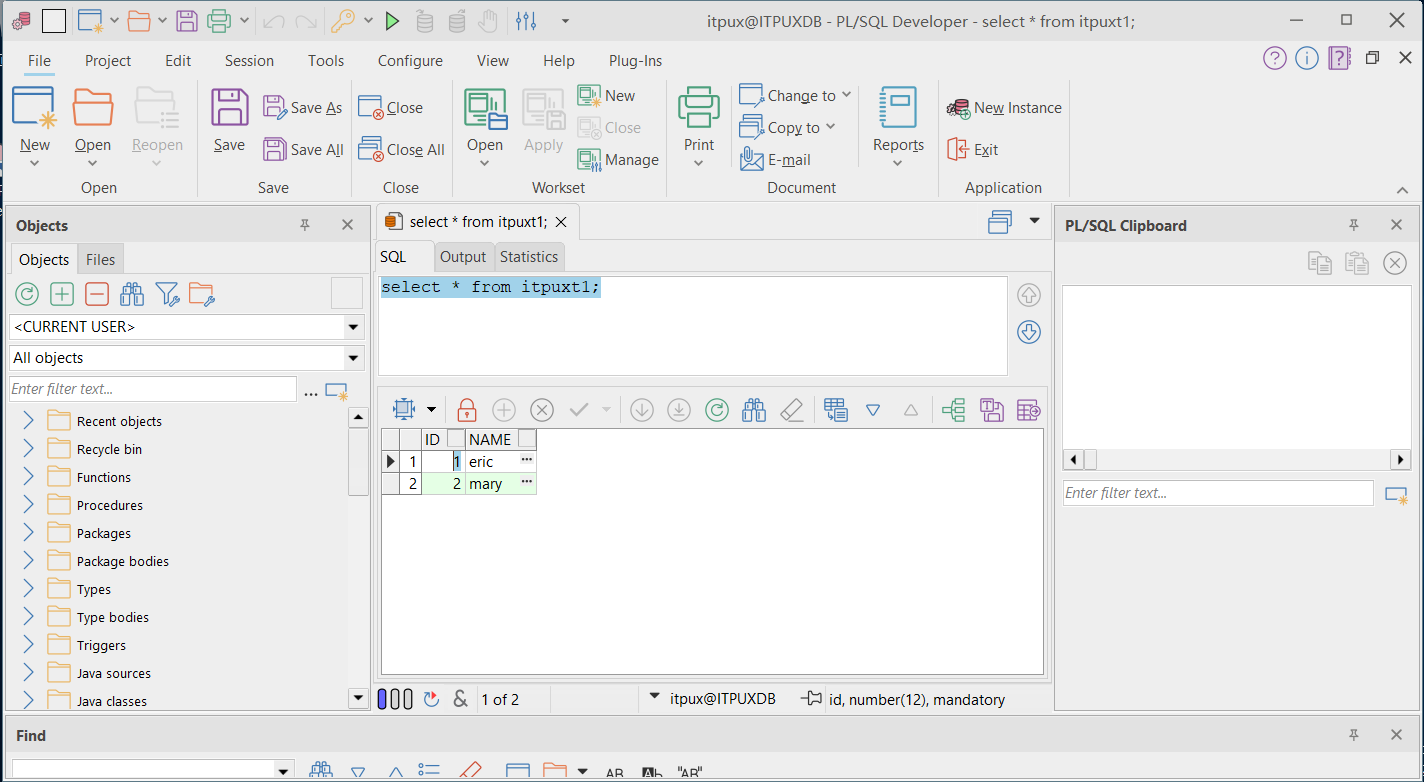Click Close All in the ribbon
1424x782 pixels.
(x=402, y=149)
